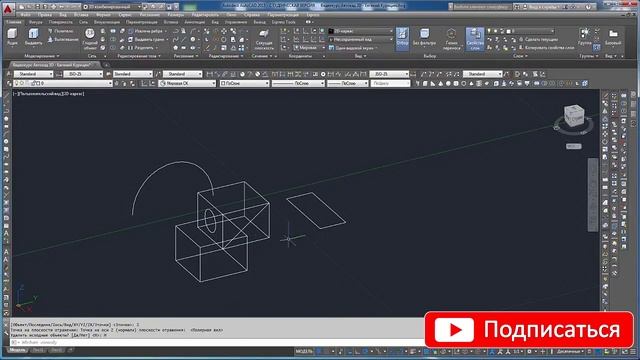Image resolution: width=640 pixels, height=360 pixels.
Task: Click the МСК button below ViewCube
Action: pos(573,146)
